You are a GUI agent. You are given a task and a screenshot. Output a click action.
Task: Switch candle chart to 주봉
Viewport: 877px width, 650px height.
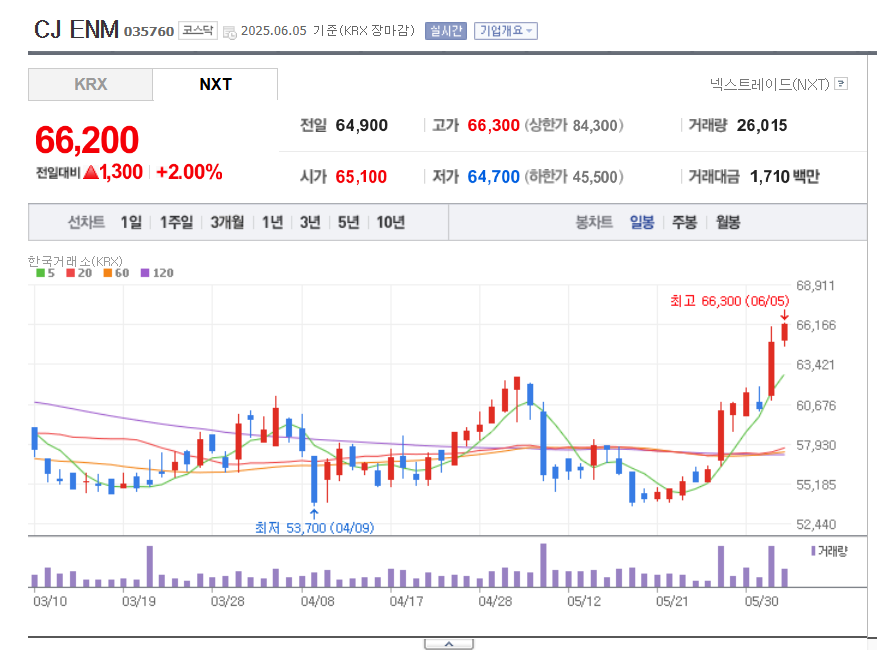coord(684,223)
